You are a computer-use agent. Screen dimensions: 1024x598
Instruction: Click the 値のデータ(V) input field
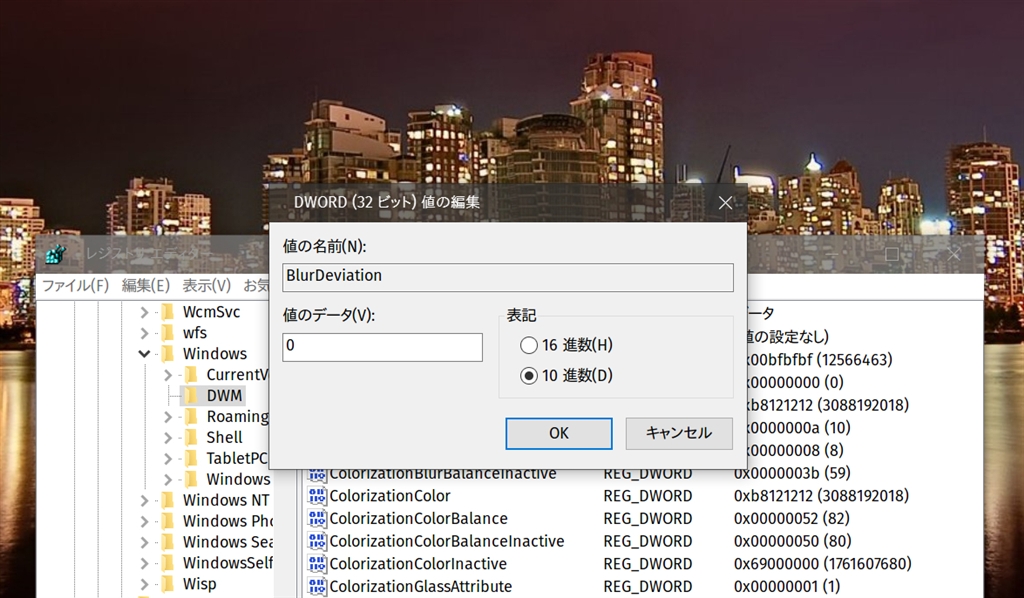click(382, 347)
